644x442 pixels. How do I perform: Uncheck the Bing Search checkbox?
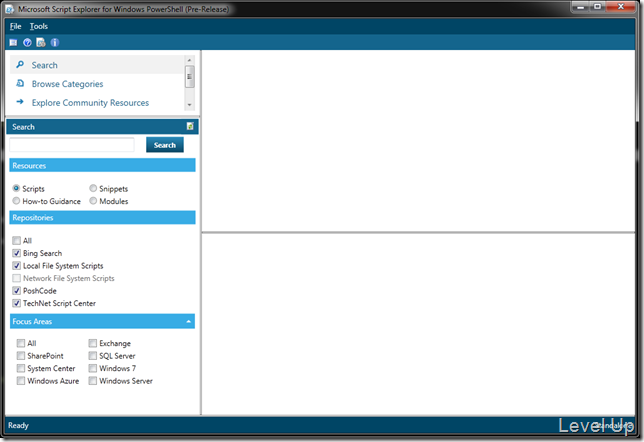[16, 253]
